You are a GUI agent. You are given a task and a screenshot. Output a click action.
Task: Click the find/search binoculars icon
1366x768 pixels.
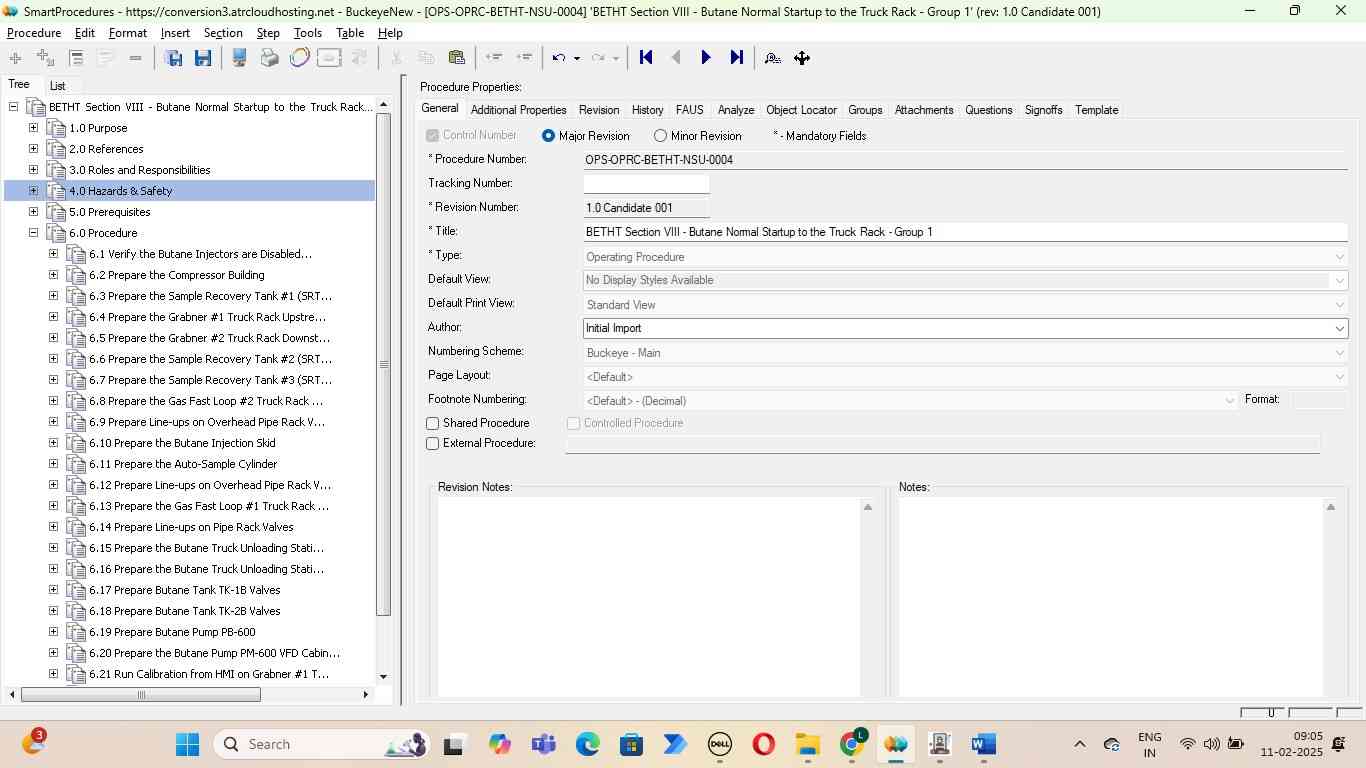(x=772, y=58)
